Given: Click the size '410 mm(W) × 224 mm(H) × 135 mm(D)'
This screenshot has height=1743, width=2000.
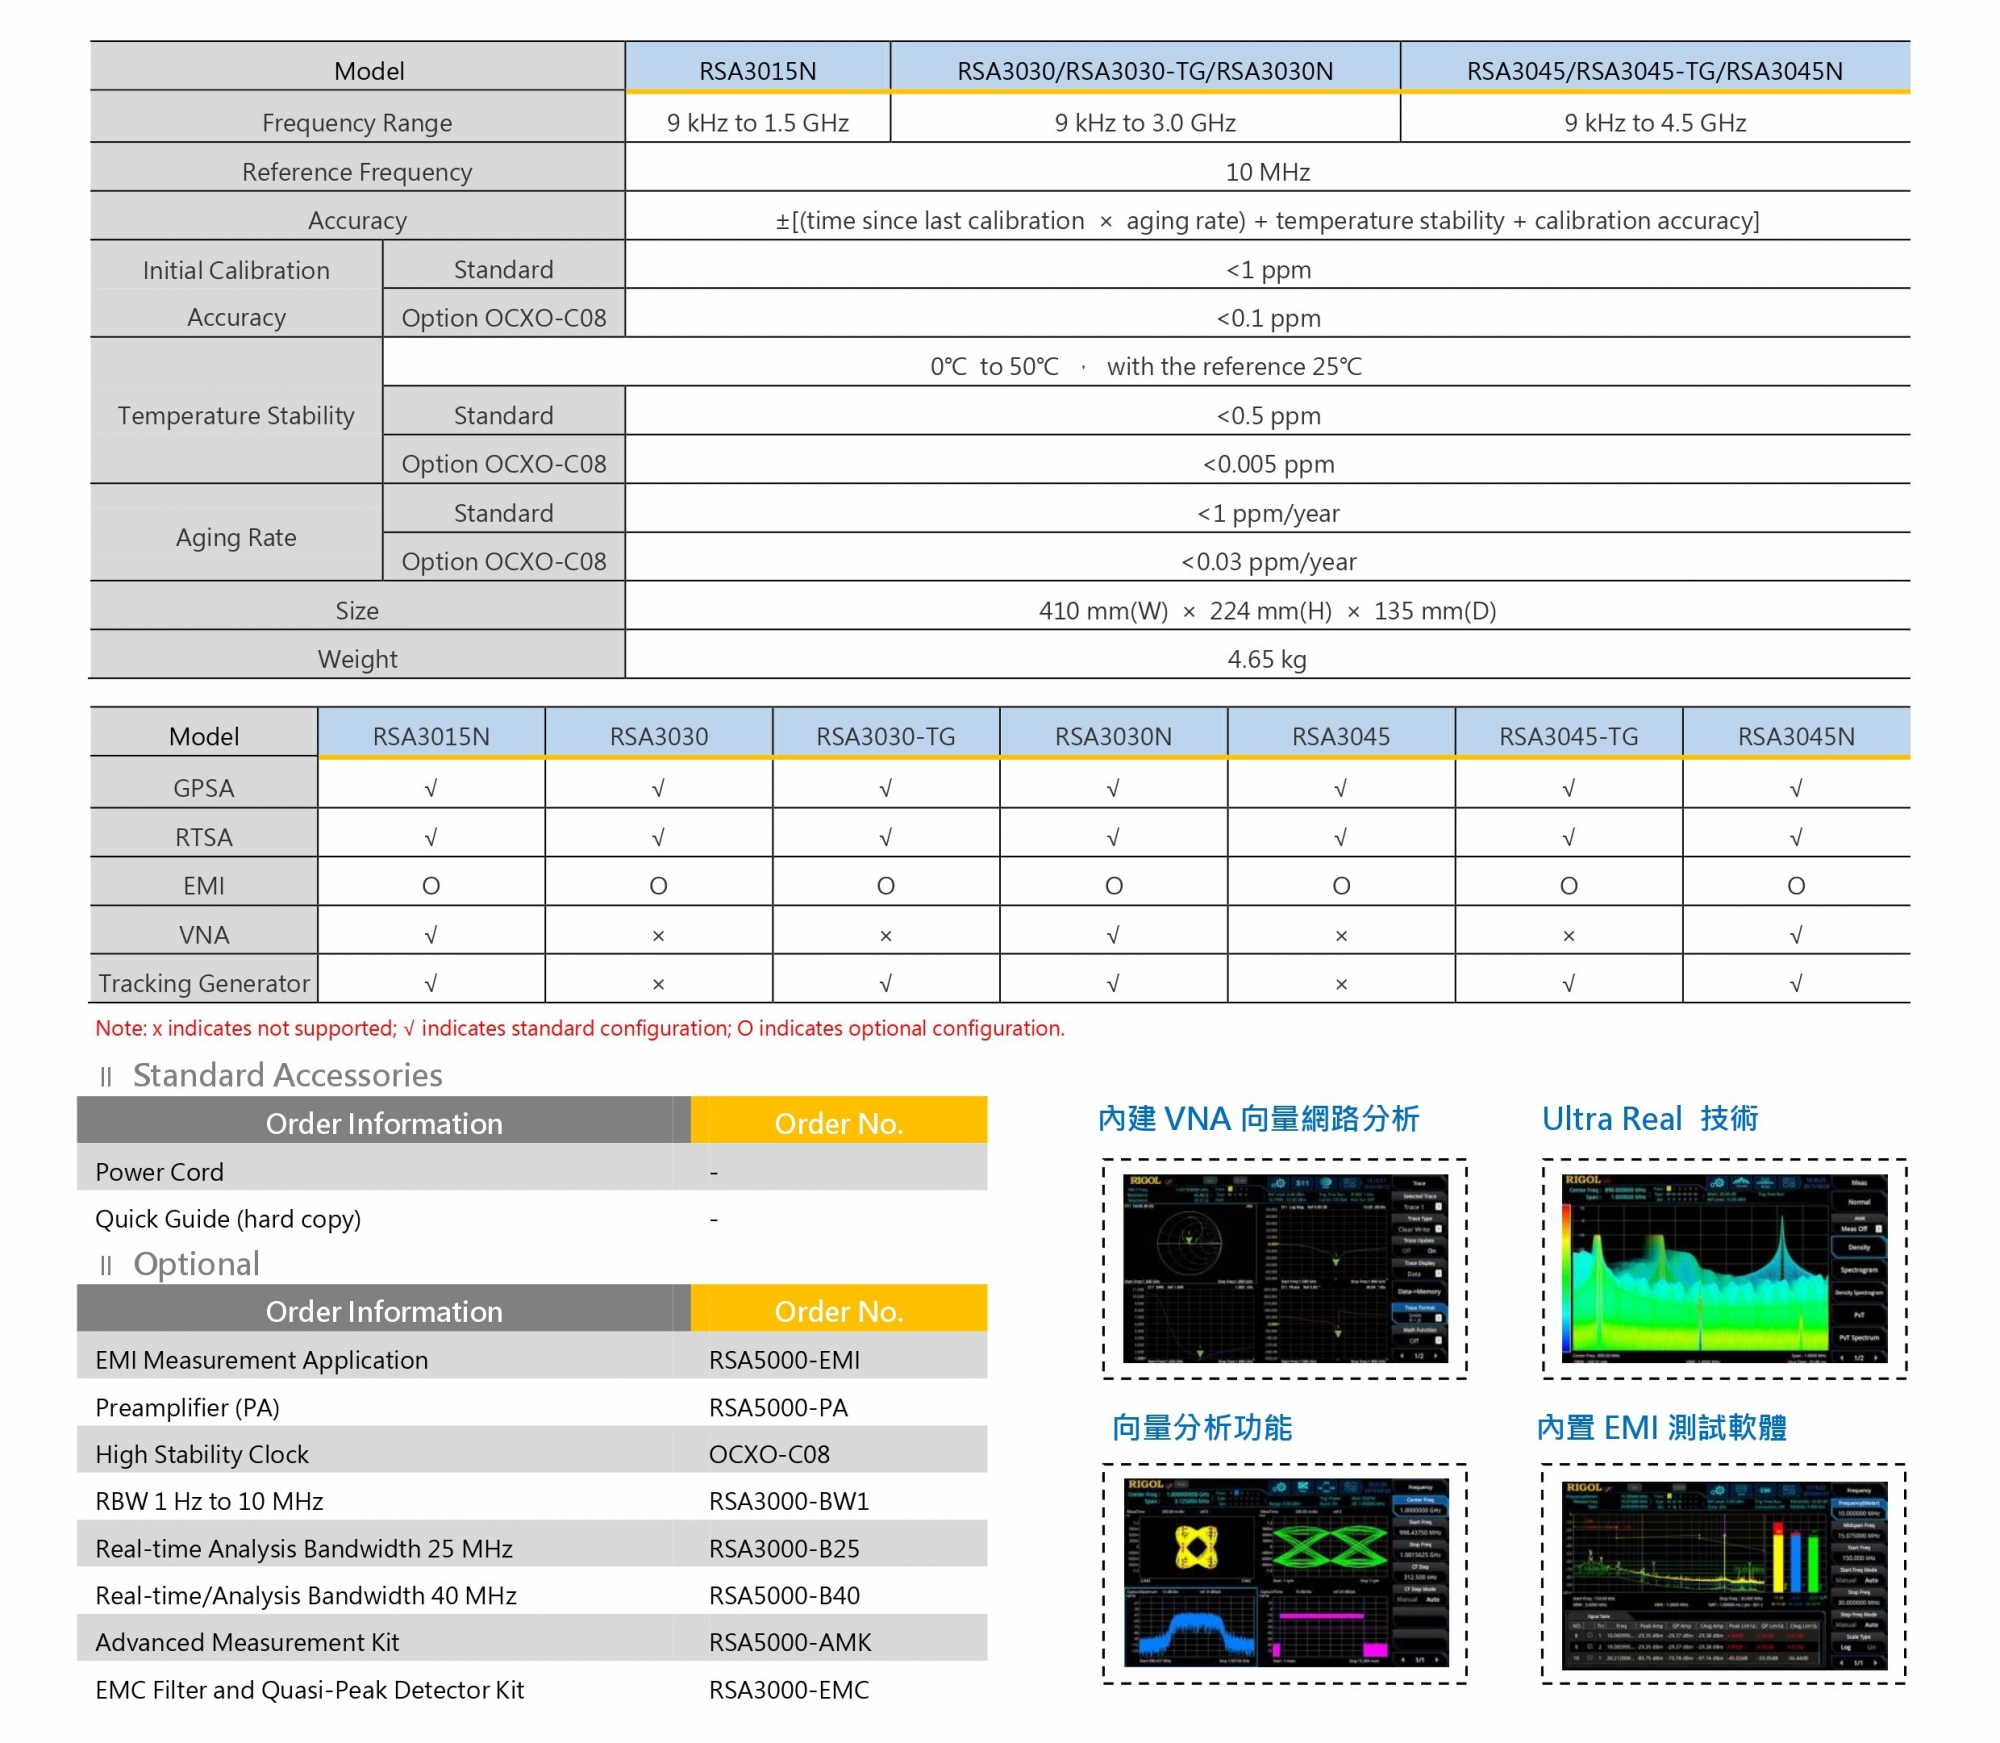Looking at the screenshot, I should [1268, 610].
